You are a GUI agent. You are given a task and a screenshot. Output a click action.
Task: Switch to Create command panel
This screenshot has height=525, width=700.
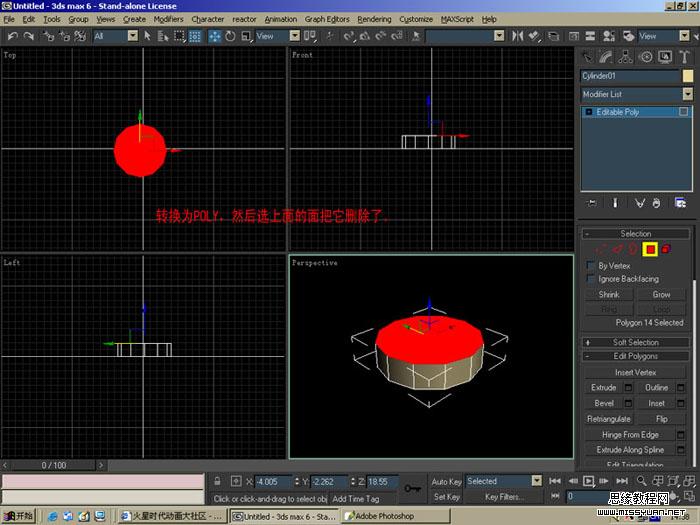[x=587, y=57]
